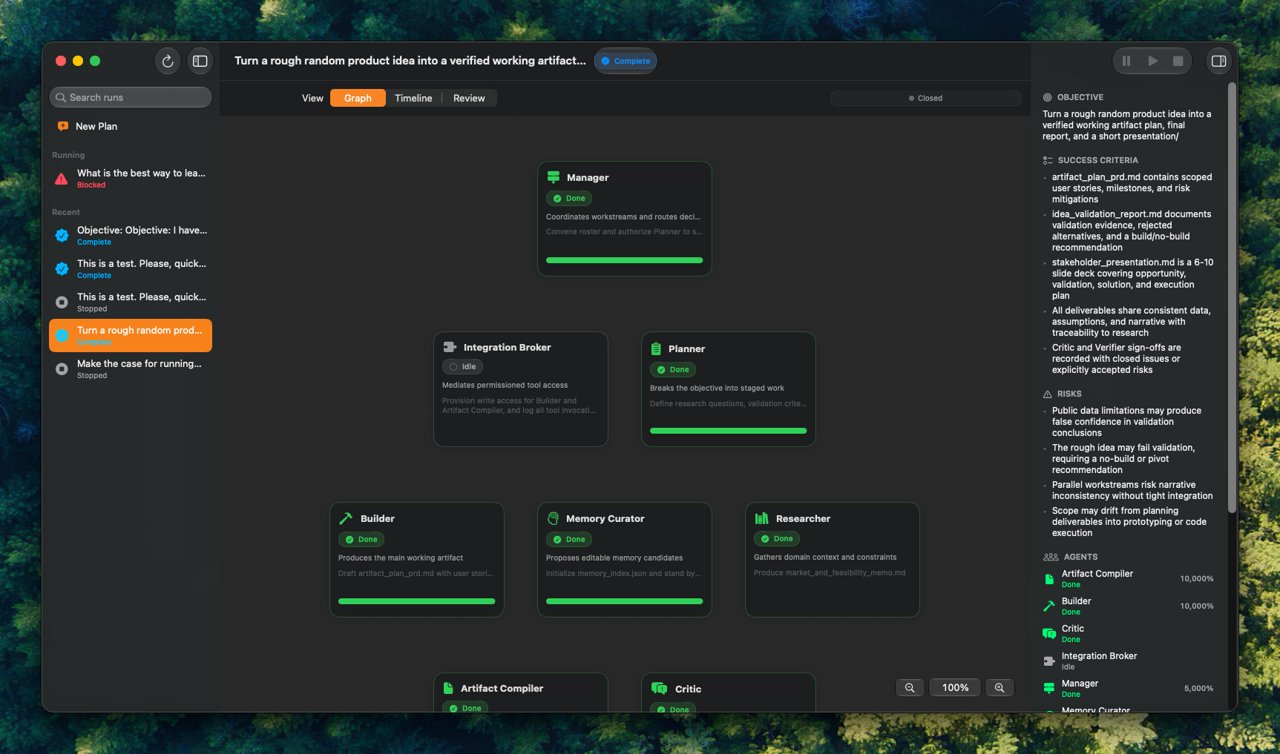This screenshot has height=754, width=1280.
Task: Open the Stopped 'This is a test' run
Action: point(130,302)
